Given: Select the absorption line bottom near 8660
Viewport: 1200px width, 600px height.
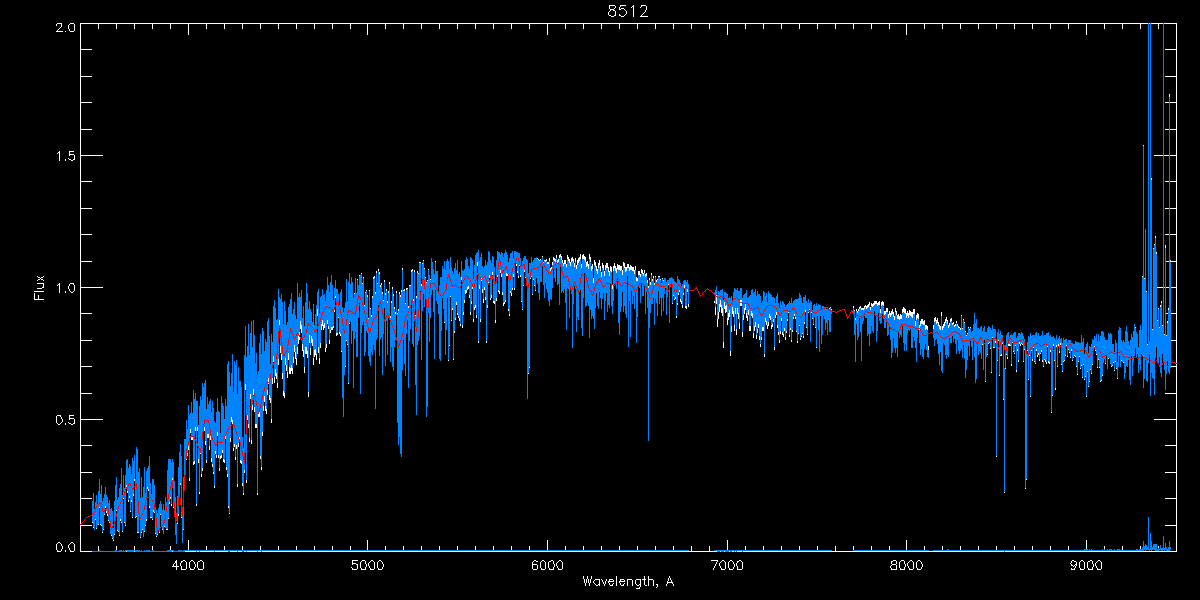Looking at the screenshot, I should (1025, 488).
